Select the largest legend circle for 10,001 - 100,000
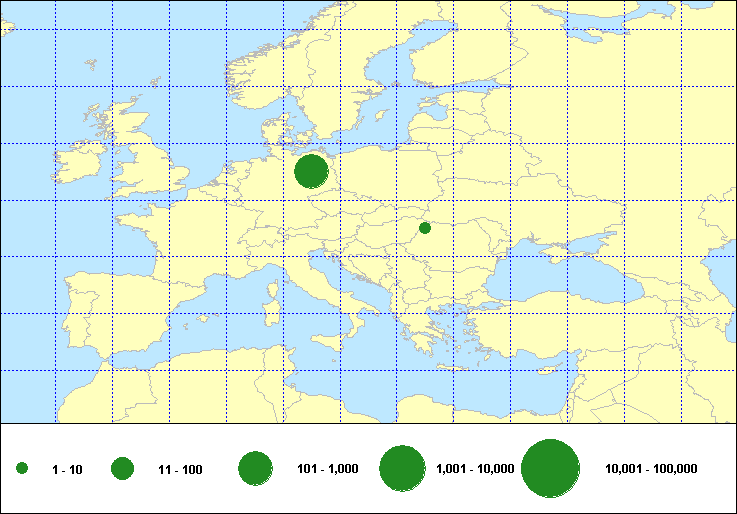Image resolution: width=737 pixels, height=514 pixels. point(551,469)
